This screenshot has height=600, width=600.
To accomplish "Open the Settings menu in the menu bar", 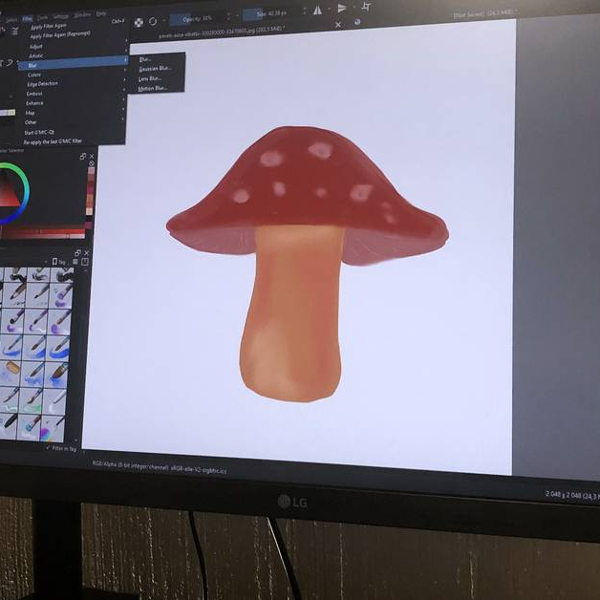I will point(60,16).
